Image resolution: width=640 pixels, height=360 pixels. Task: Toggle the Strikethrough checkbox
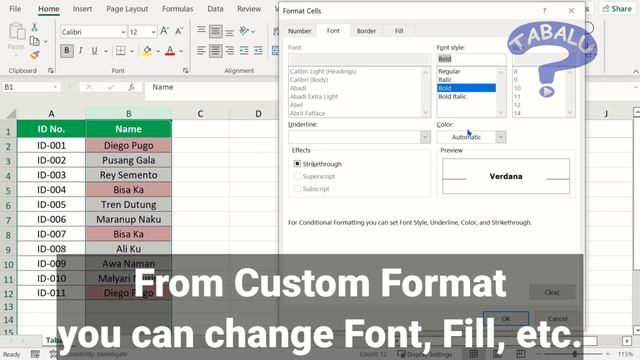coord(297,164)
